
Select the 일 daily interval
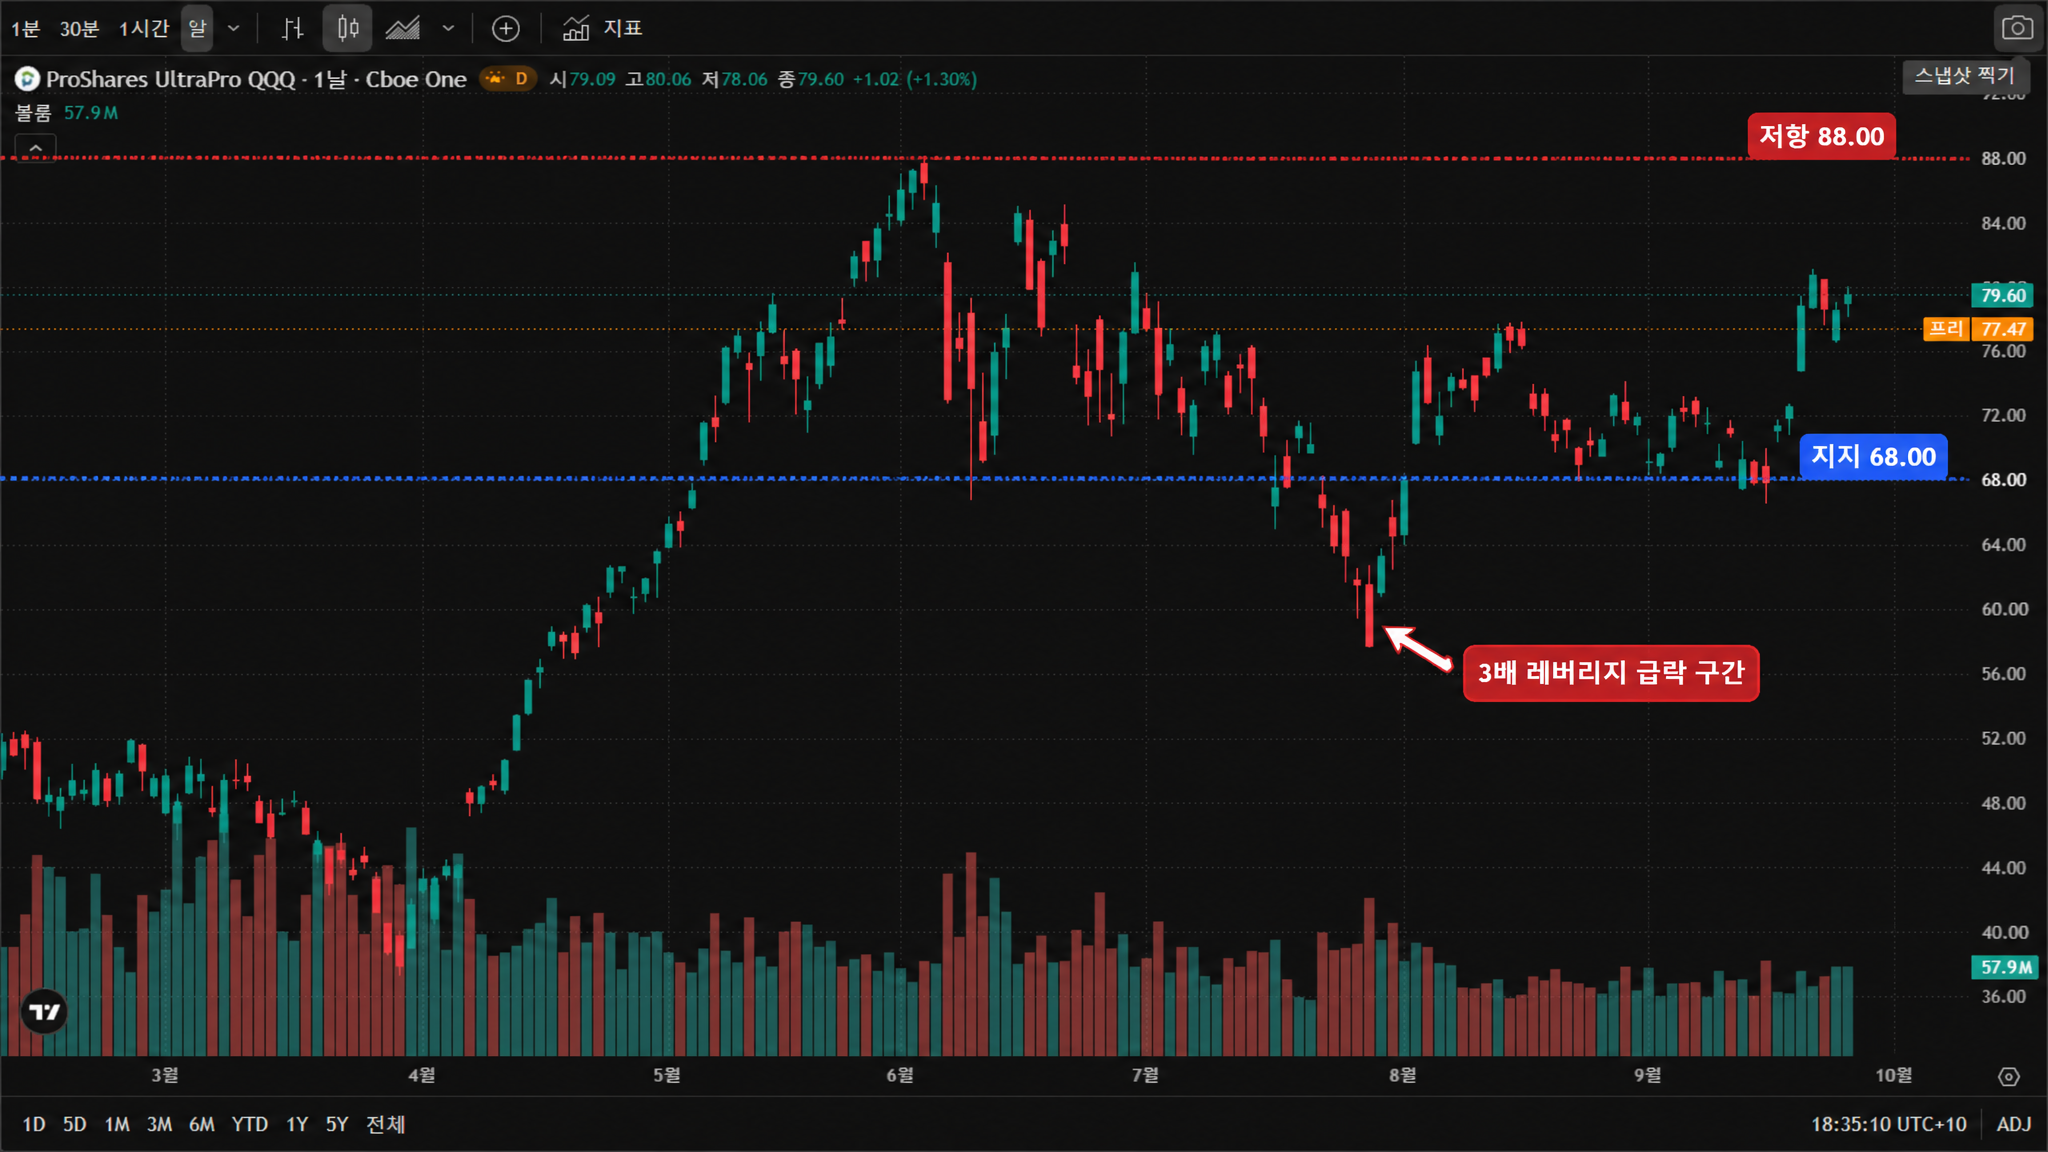click(197, 29)
